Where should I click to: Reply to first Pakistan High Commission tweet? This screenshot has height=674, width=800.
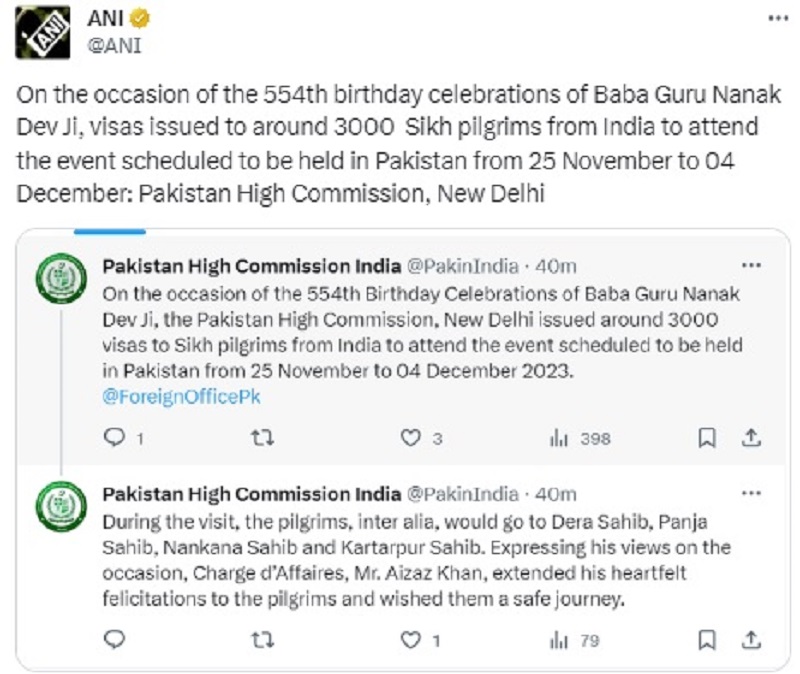click(x=114, y=438)
